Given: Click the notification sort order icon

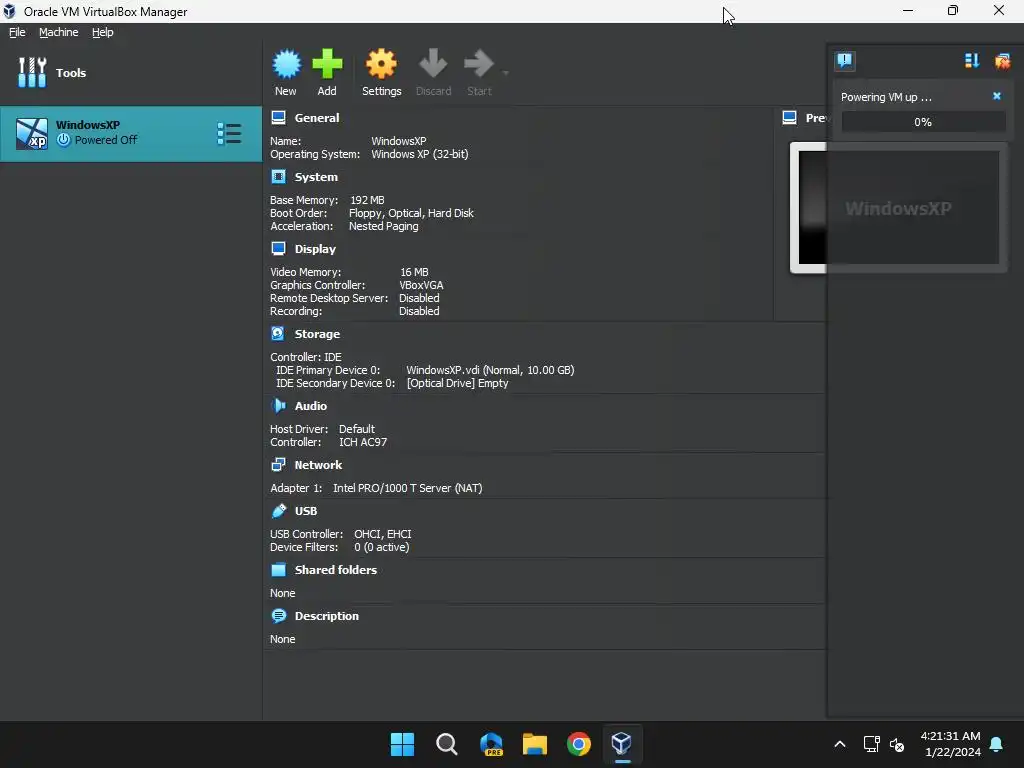Looking at the screenshot, I should coord(972,61).
